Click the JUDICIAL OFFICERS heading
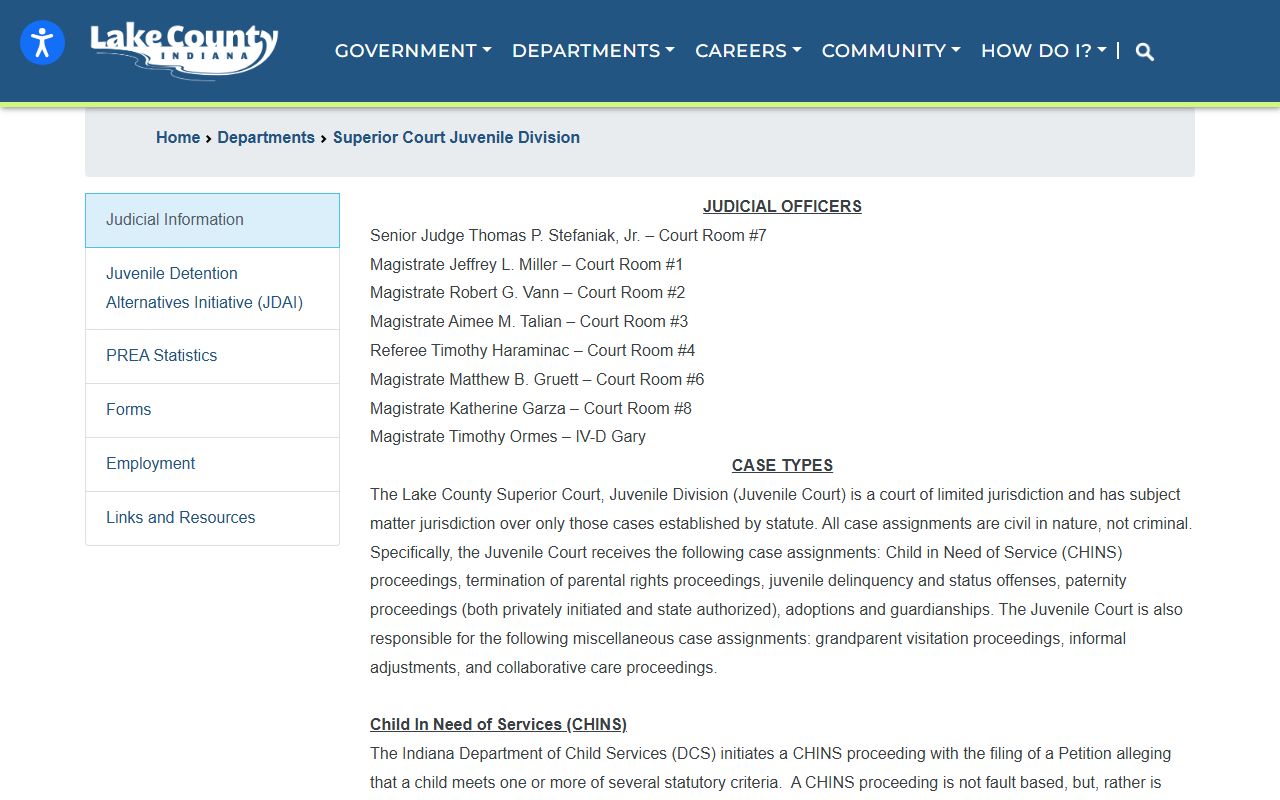 (782, 207)
